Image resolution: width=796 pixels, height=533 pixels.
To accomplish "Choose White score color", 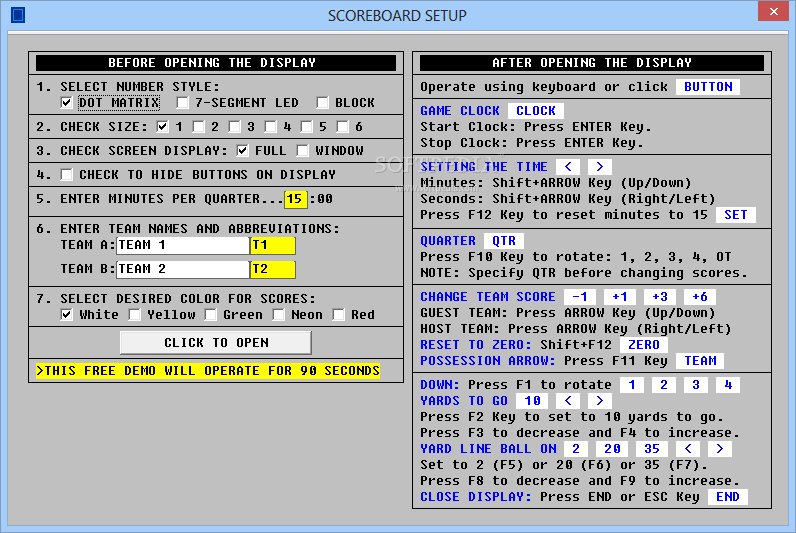I will coord(67,315).
